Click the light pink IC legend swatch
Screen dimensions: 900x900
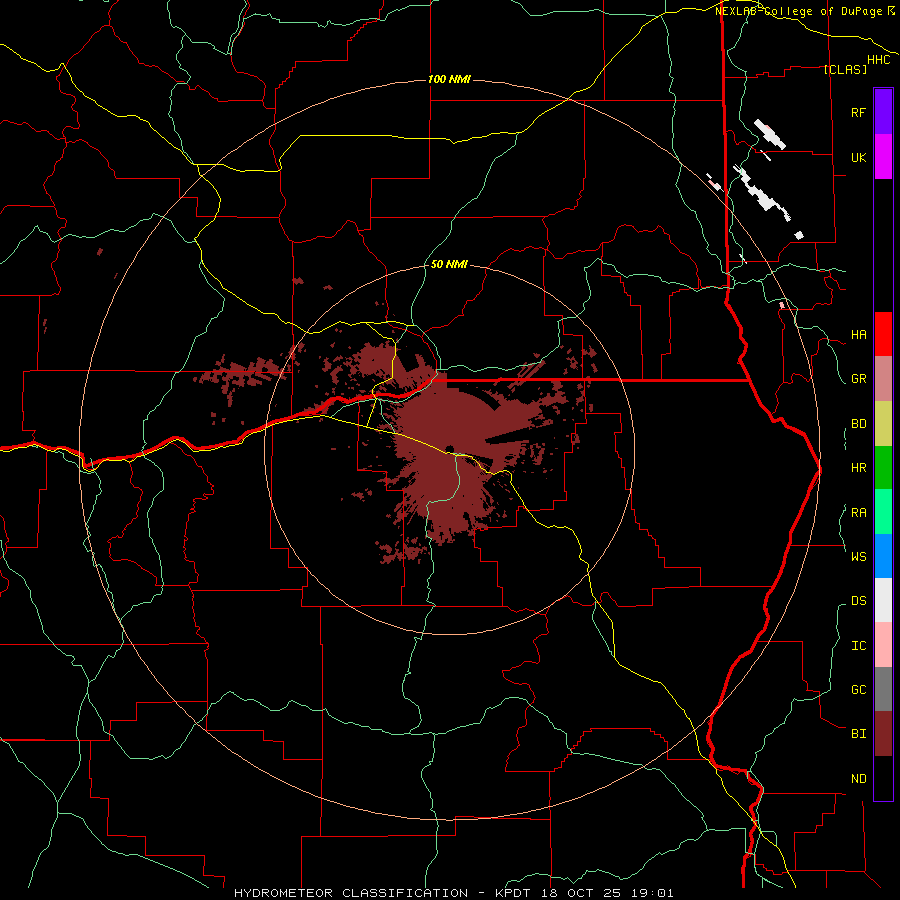(883, 645)
